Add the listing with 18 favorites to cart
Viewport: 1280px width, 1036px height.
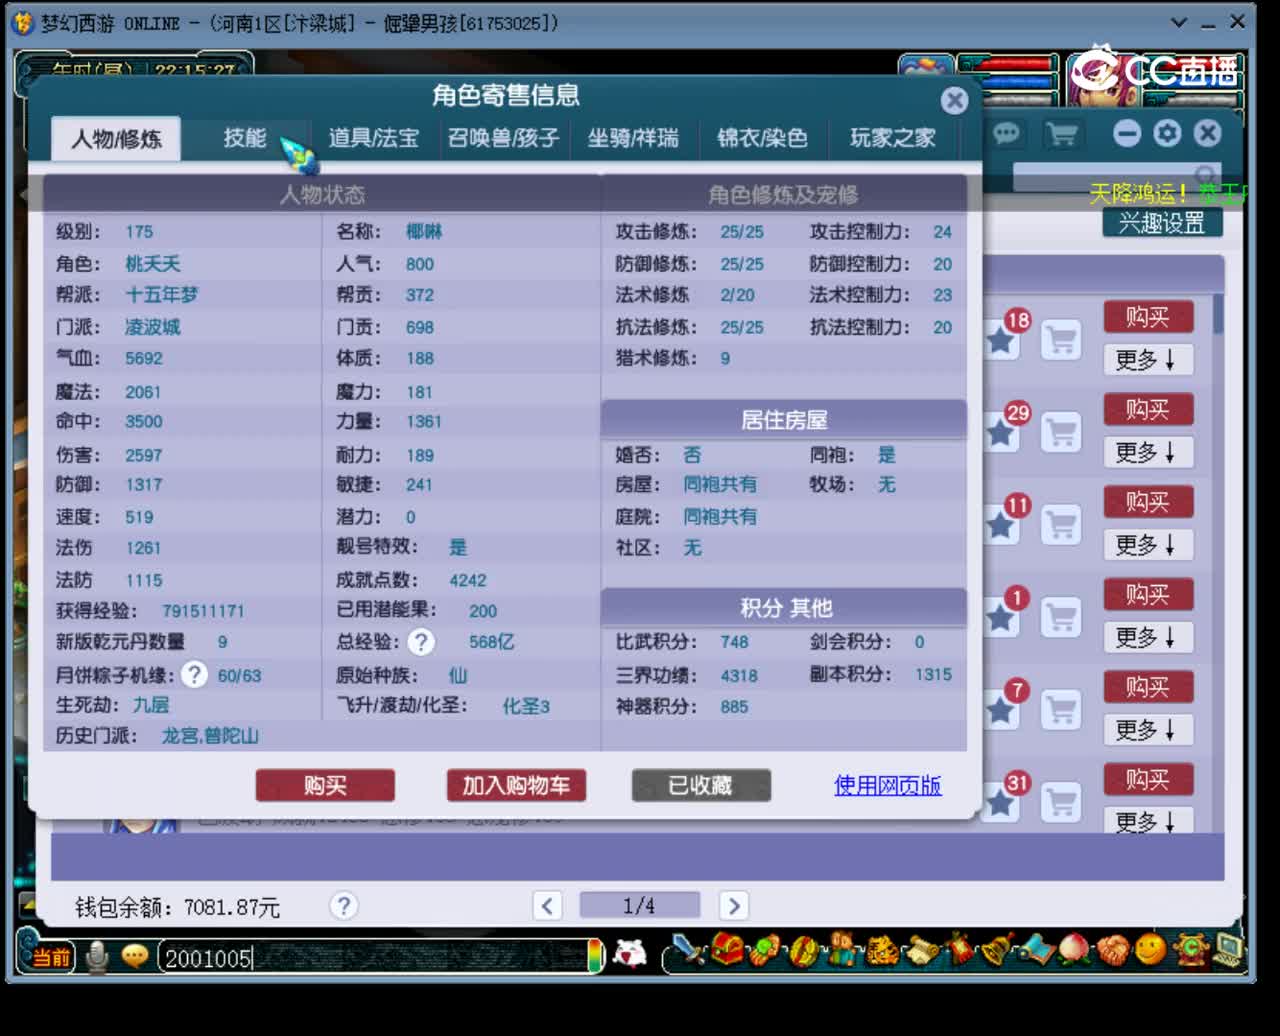tap(1061, 340)
